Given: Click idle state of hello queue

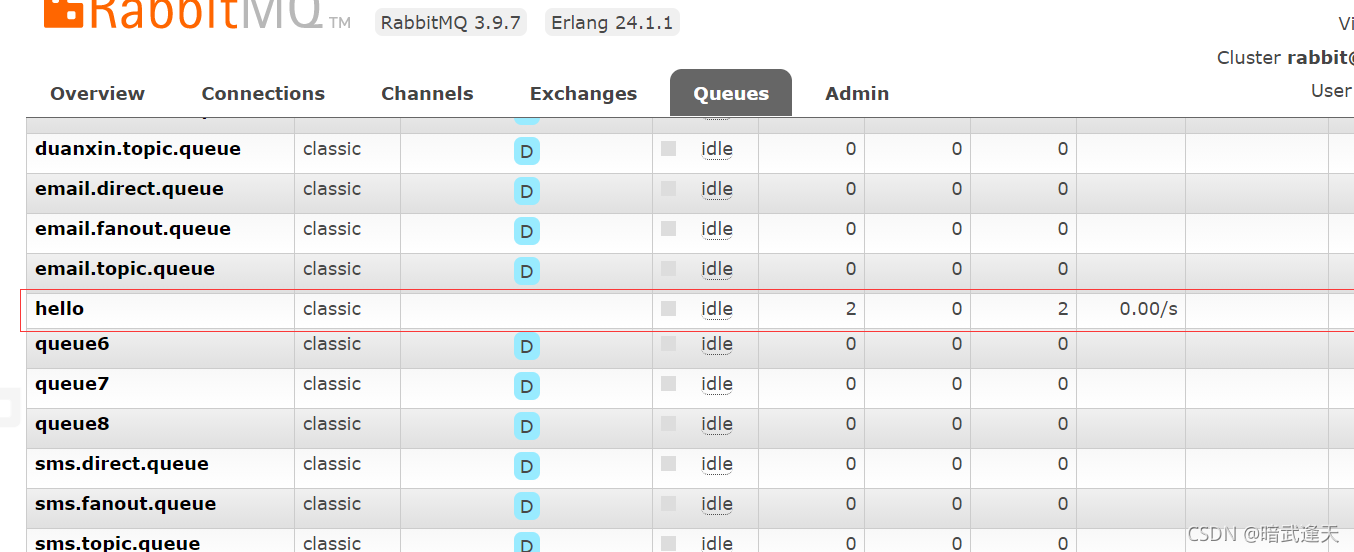Looking at the screenshot, I should click(x=717, y=309).
